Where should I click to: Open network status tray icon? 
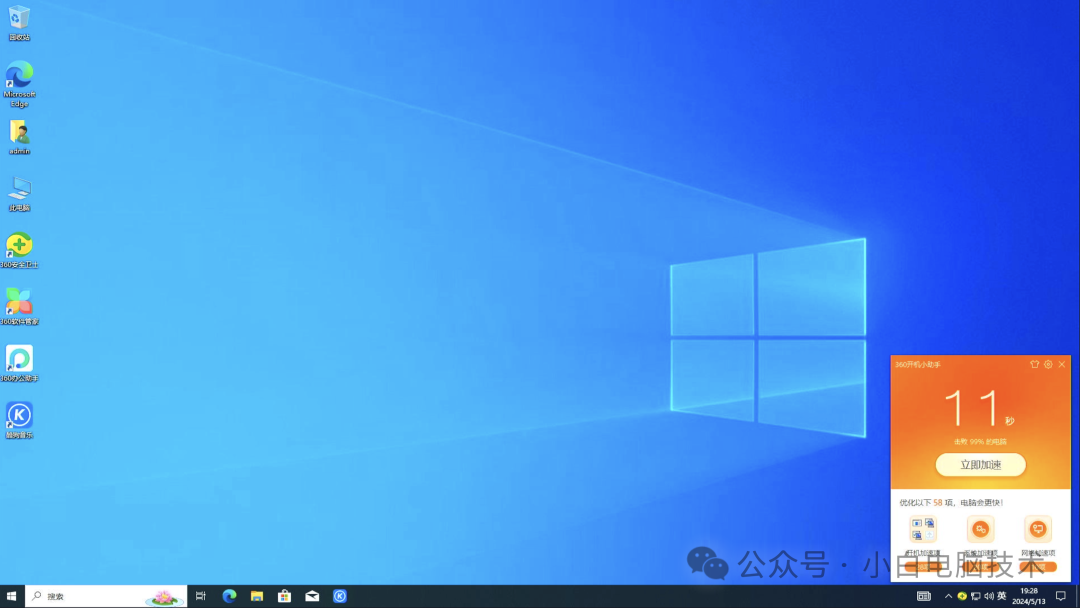[x=975, y=596]
